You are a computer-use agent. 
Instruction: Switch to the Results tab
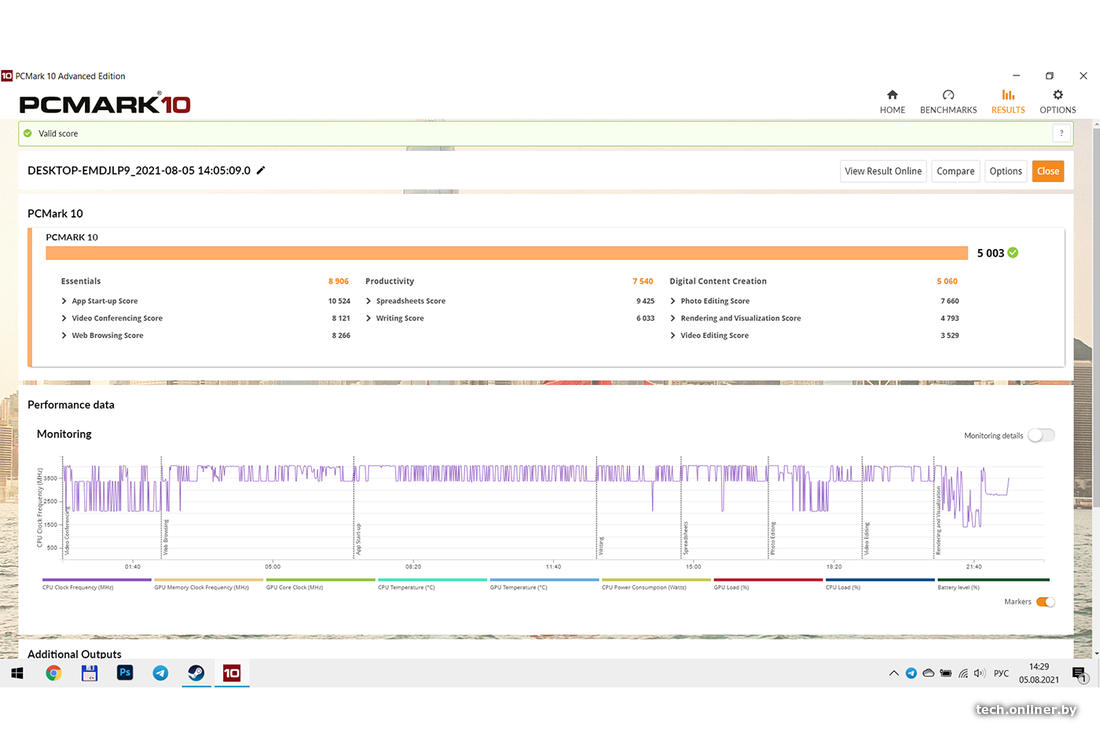point(1007,101)
